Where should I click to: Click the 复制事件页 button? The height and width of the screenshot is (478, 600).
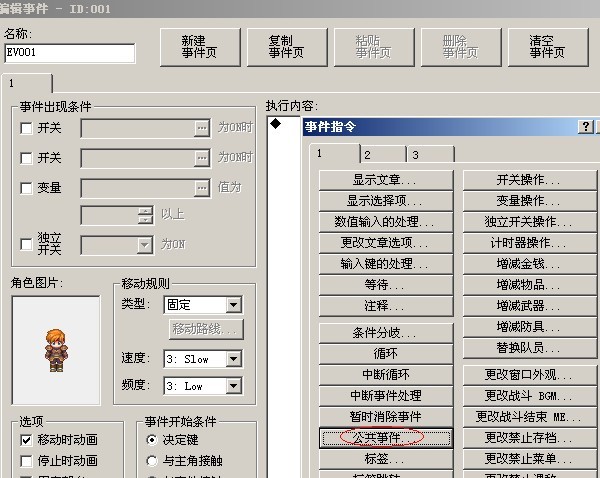coord(287,47)
